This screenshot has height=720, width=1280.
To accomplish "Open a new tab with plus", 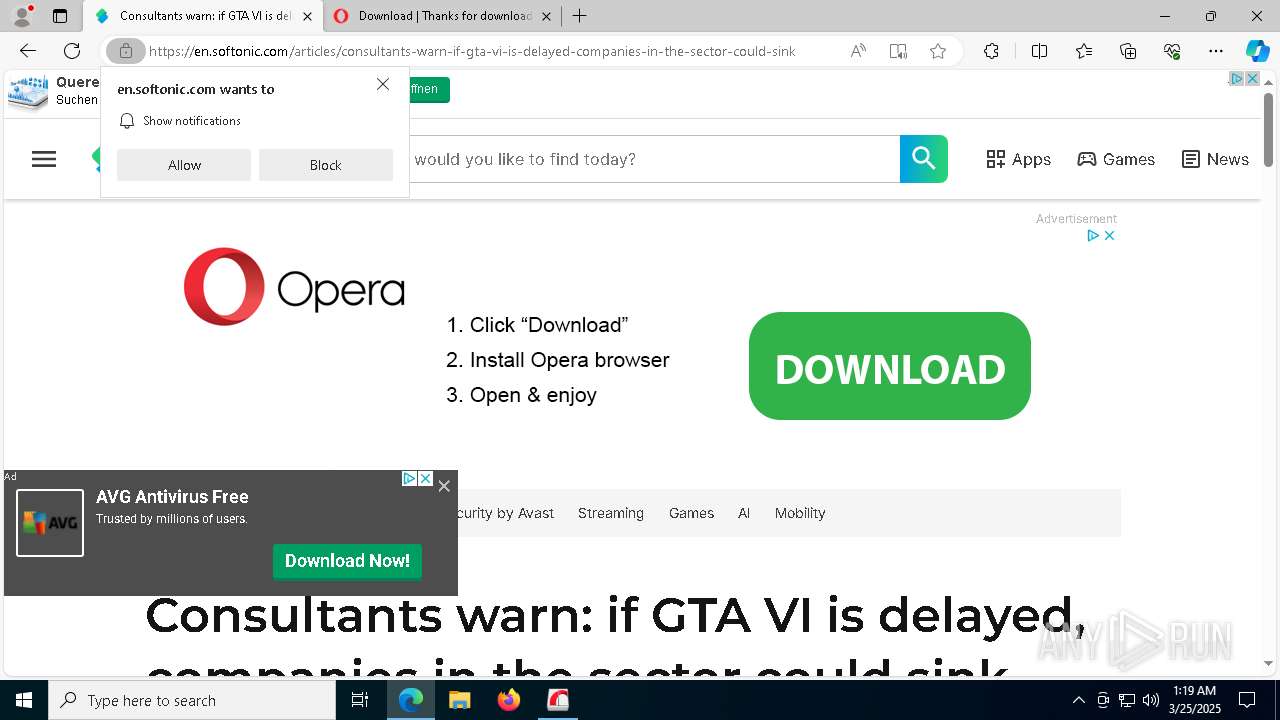I will [580, 16].
